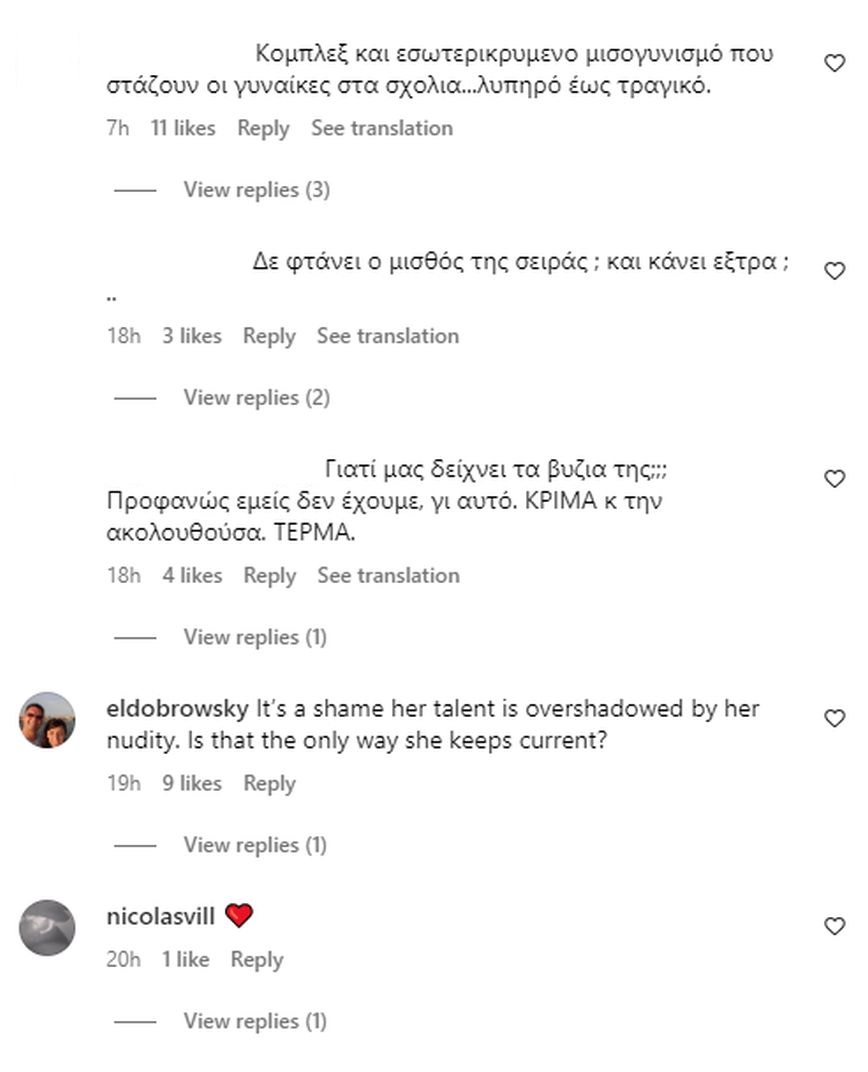Expand the 3 replies under the first comment
868x1072 pixels.
point(256,189)
